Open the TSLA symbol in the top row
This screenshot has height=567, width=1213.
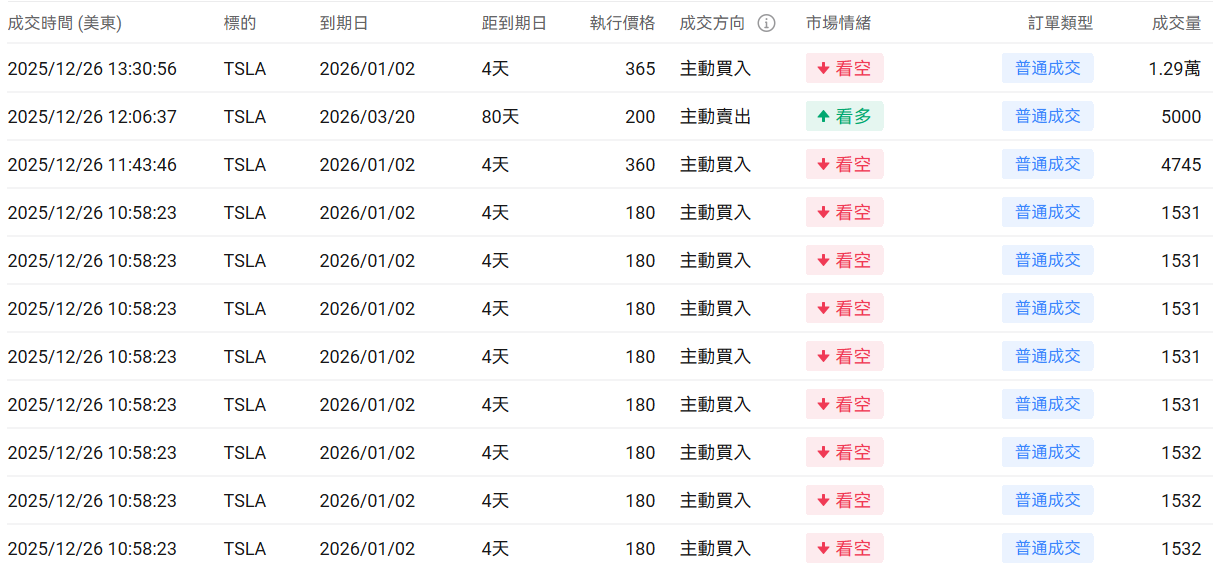click(x=245, y=69)
